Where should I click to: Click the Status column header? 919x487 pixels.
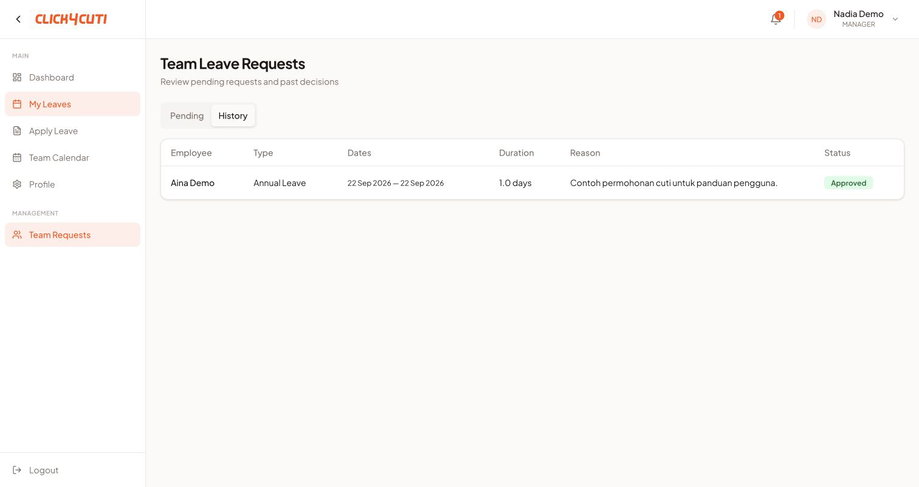[837, 153]
